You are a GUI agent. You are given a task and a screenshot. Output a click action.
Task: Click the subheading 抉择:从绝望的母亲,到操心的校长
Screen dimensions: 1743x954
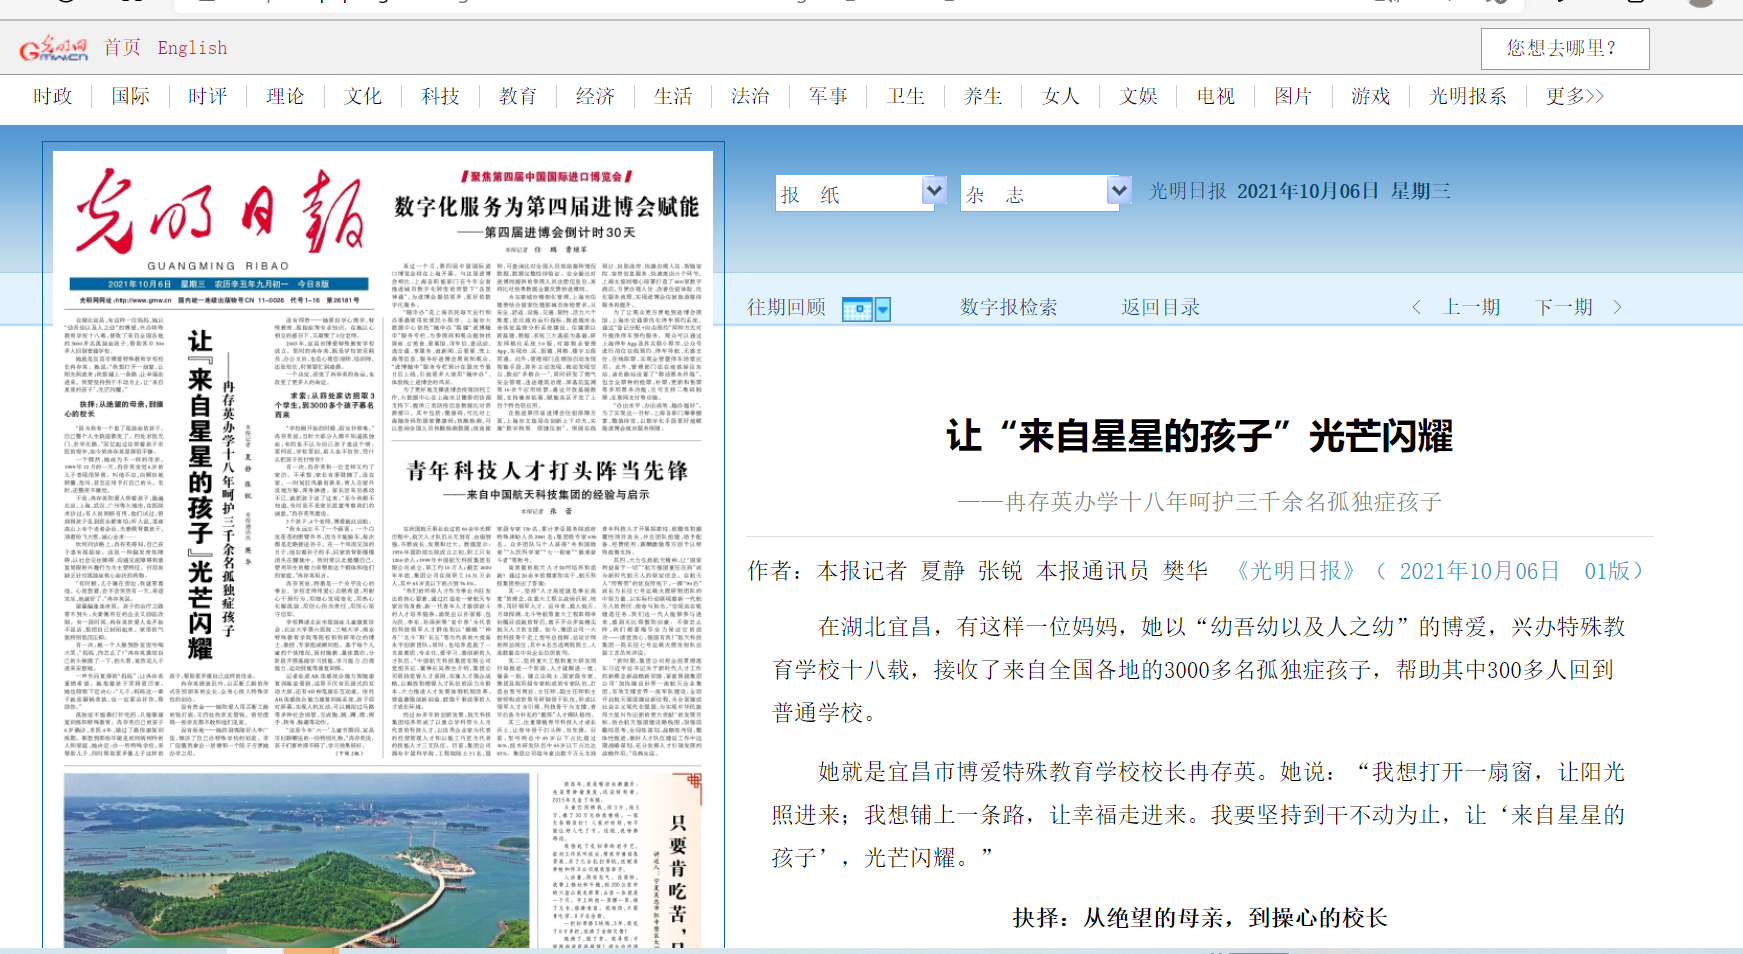1199,918
